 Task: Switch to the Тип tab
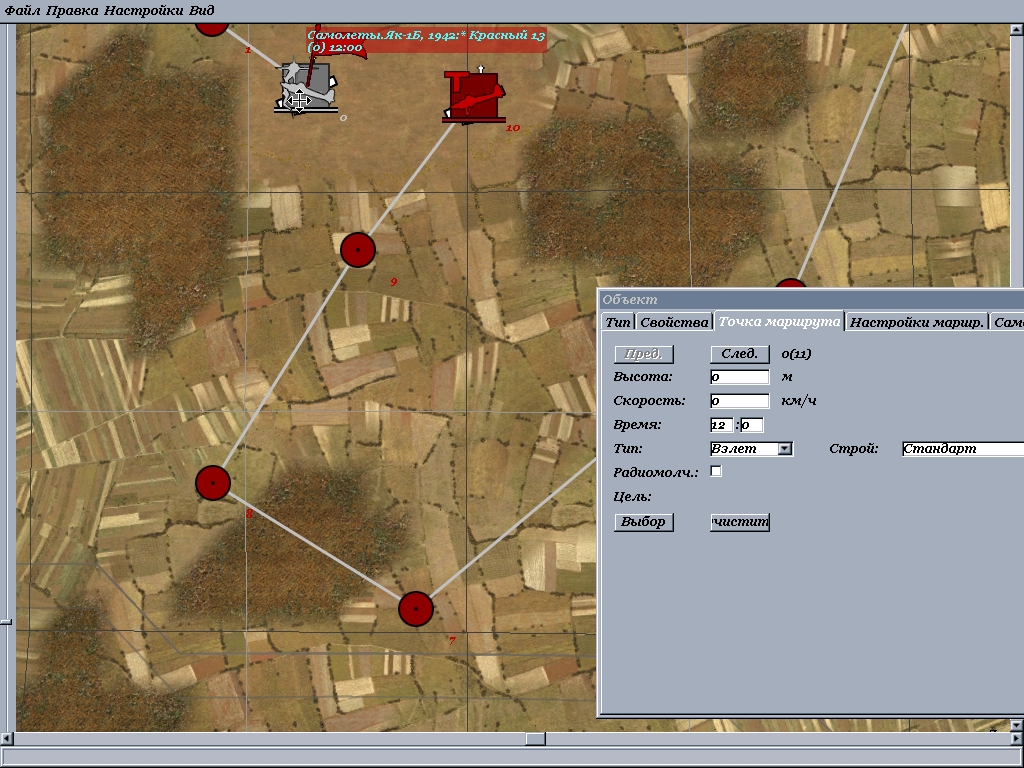[x=617, y=322]
